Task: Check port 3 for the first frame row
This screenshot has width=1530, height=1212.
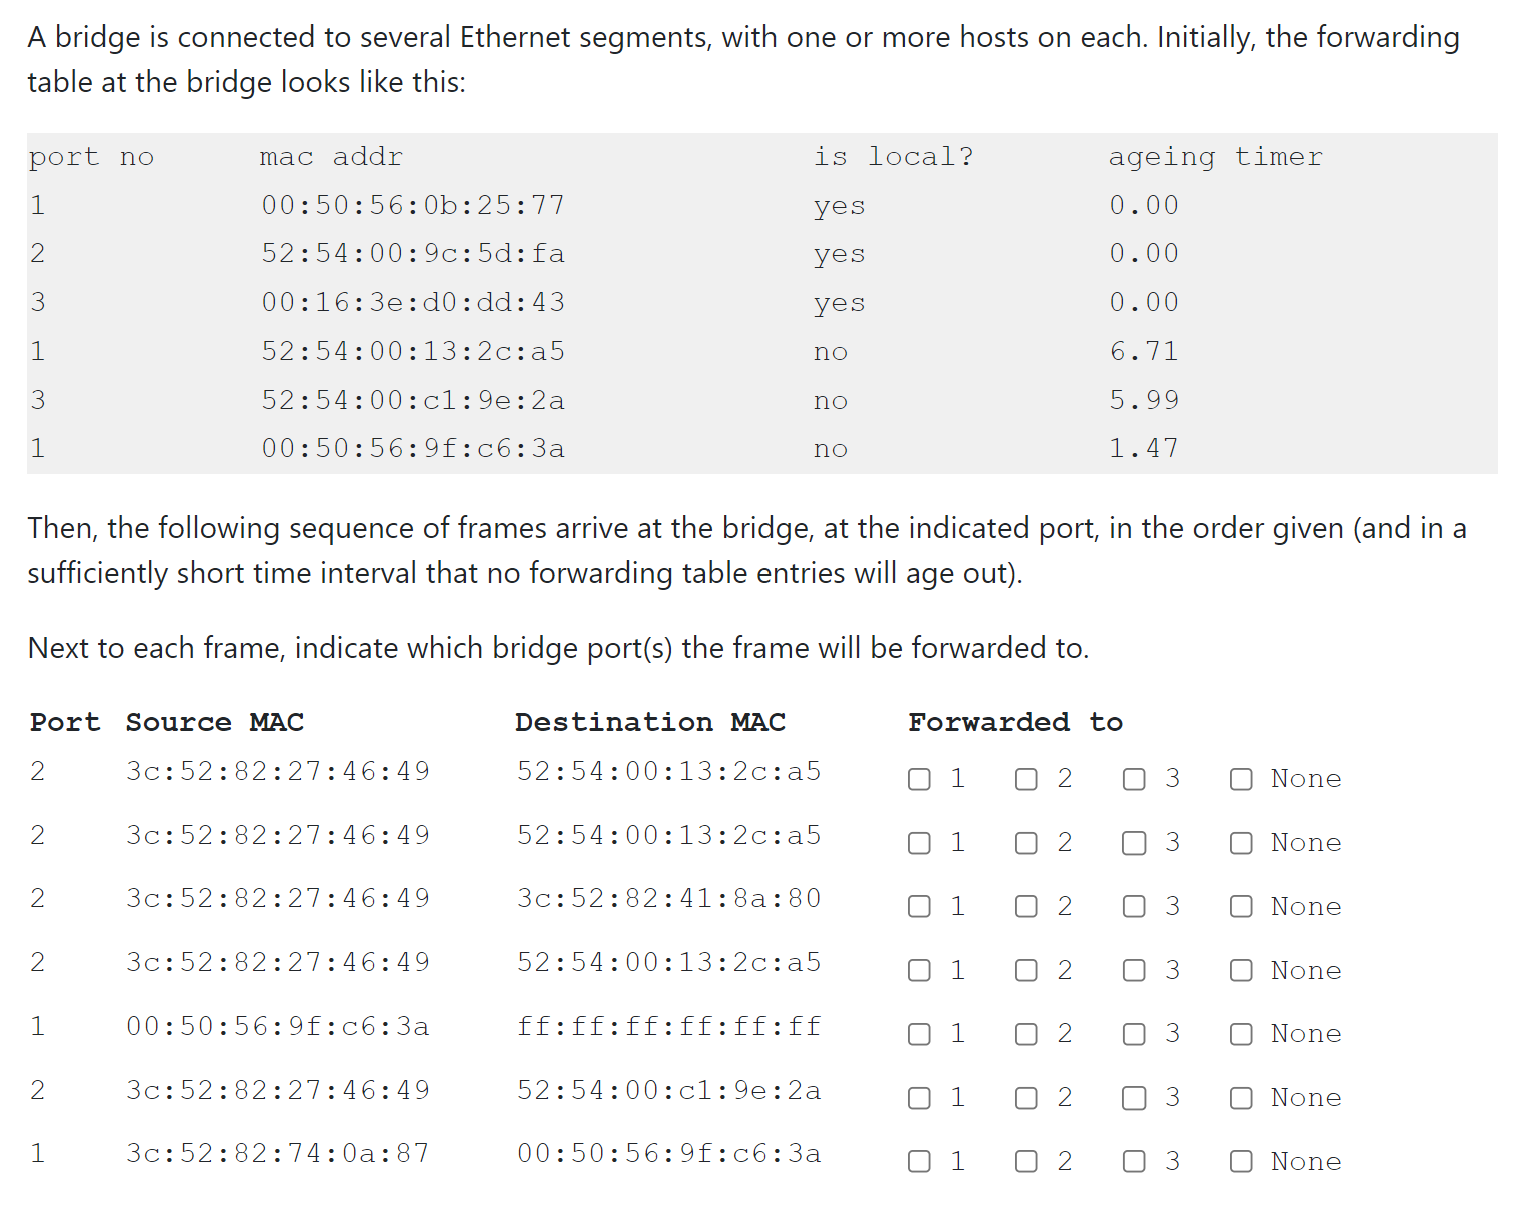Action: pyautogui.click(x=1134, y=778)
